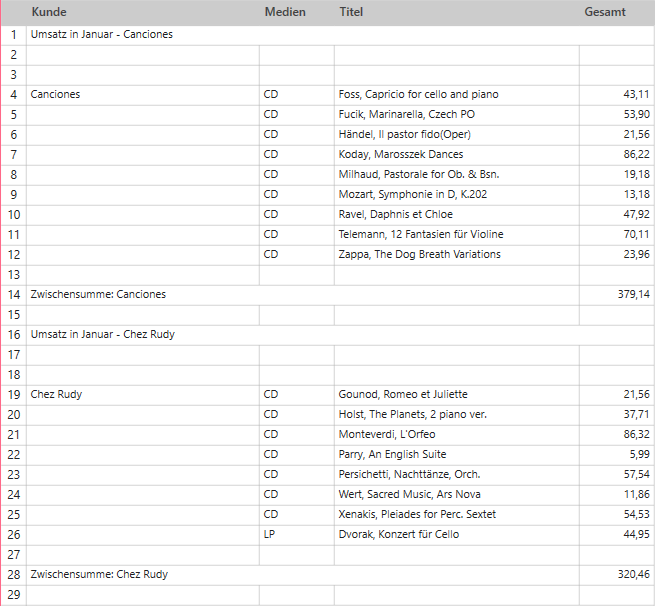The width and height of the screenshot is (655, 606).
Task: Click the subtotal value 379,14
Action: click(x=629, y=295)
